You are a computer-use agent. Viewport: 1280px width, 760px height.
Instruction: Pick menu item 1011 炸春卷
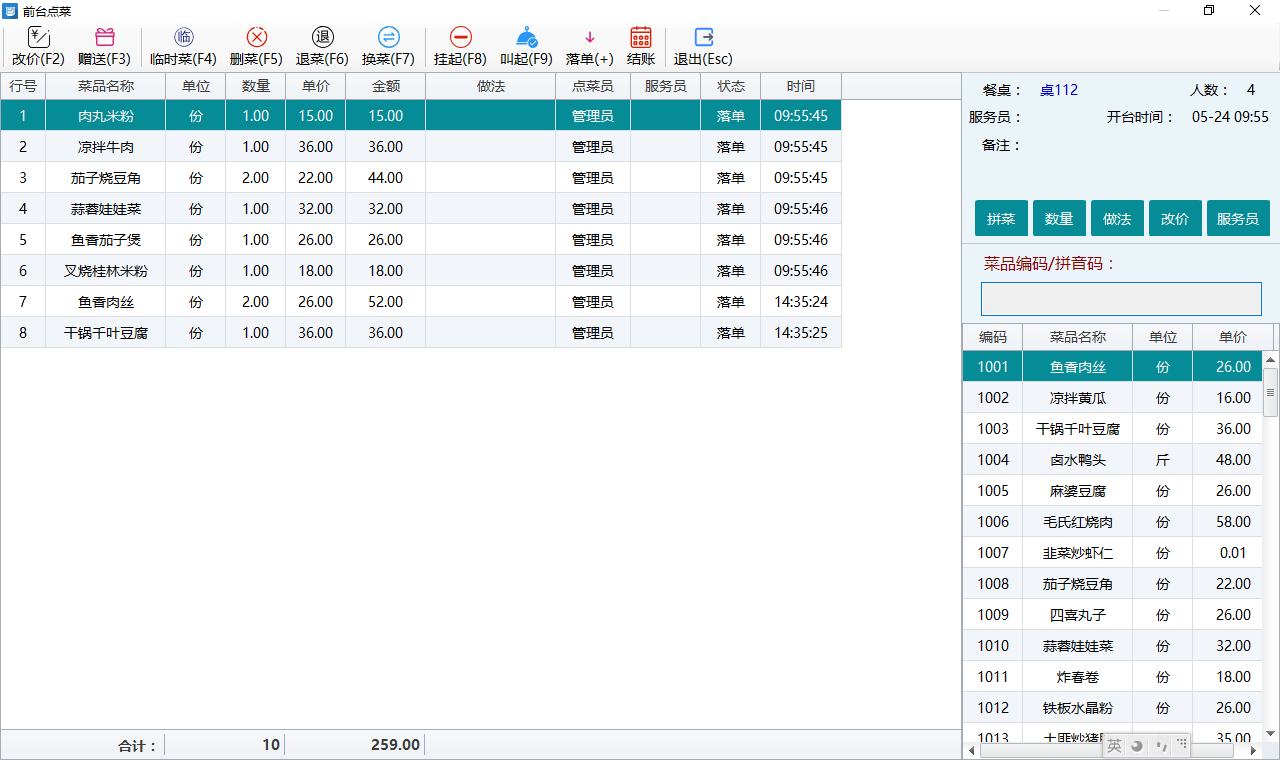coord(1113,677)
